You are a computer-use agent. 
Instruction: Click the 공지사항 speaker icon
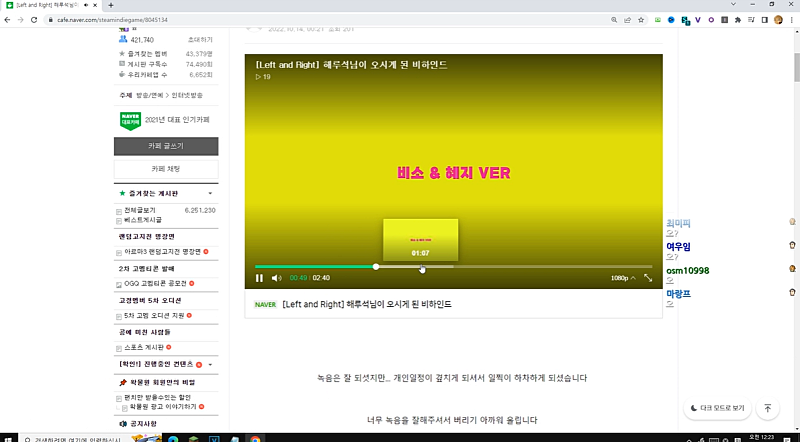(122, 424)
